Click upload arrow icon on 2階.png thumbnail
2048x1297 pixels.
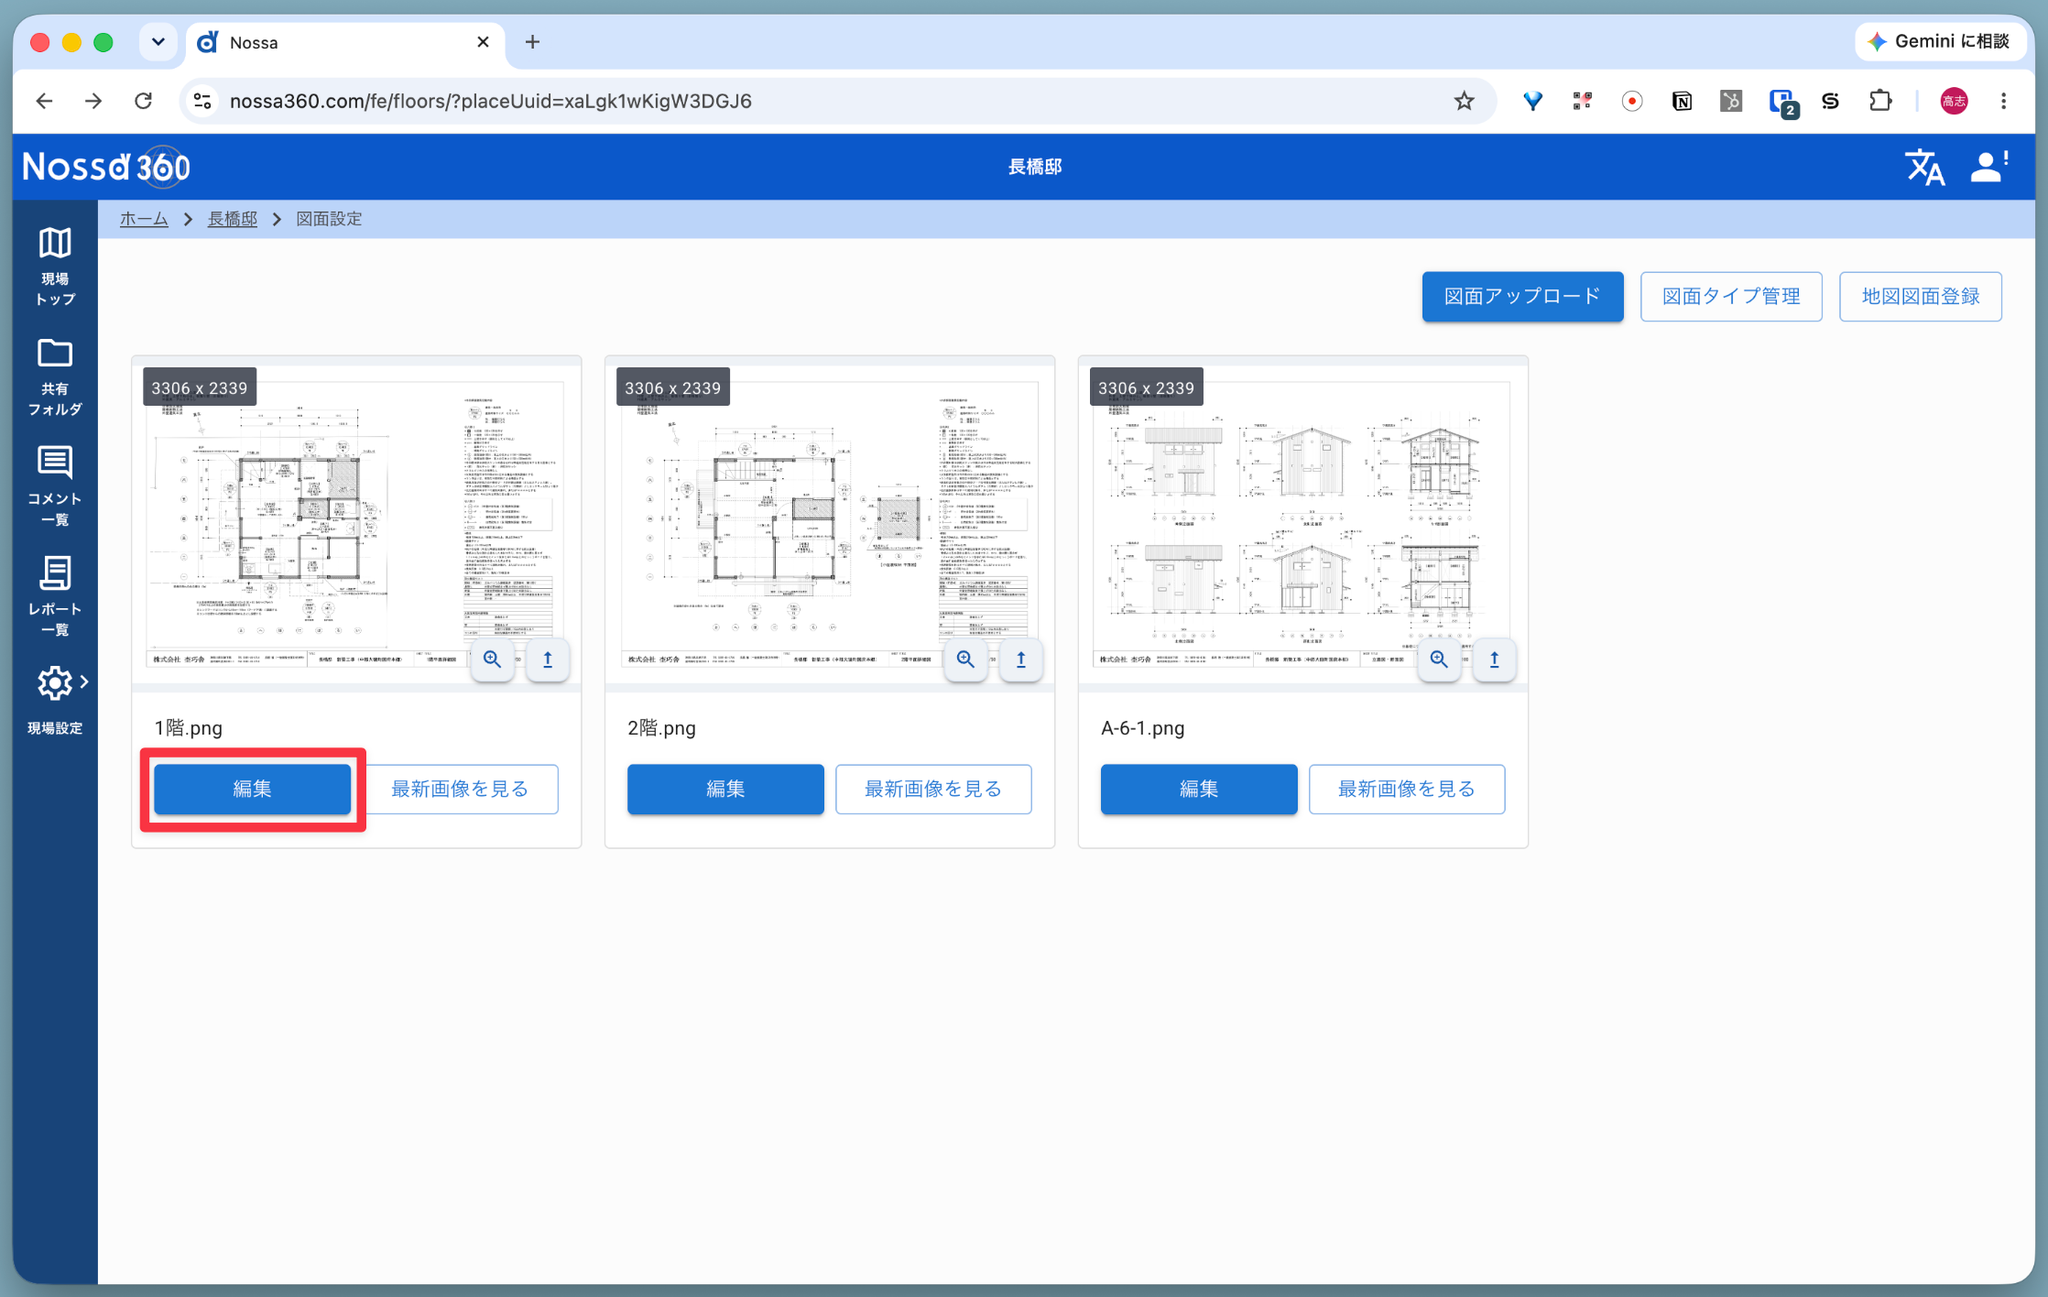[1021, 659]
